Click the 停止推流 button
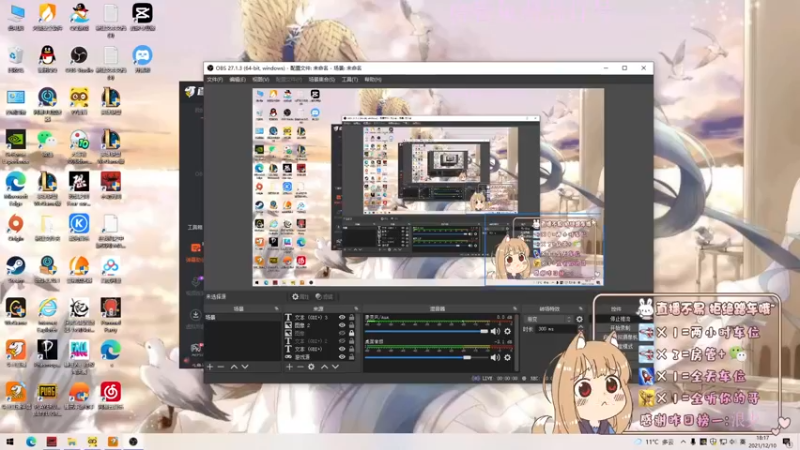 tap(619, 319)
